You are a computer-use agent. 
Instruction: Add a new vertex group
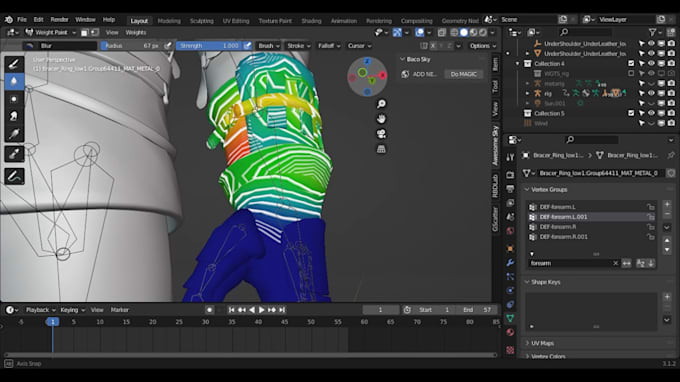pos(667,204)
